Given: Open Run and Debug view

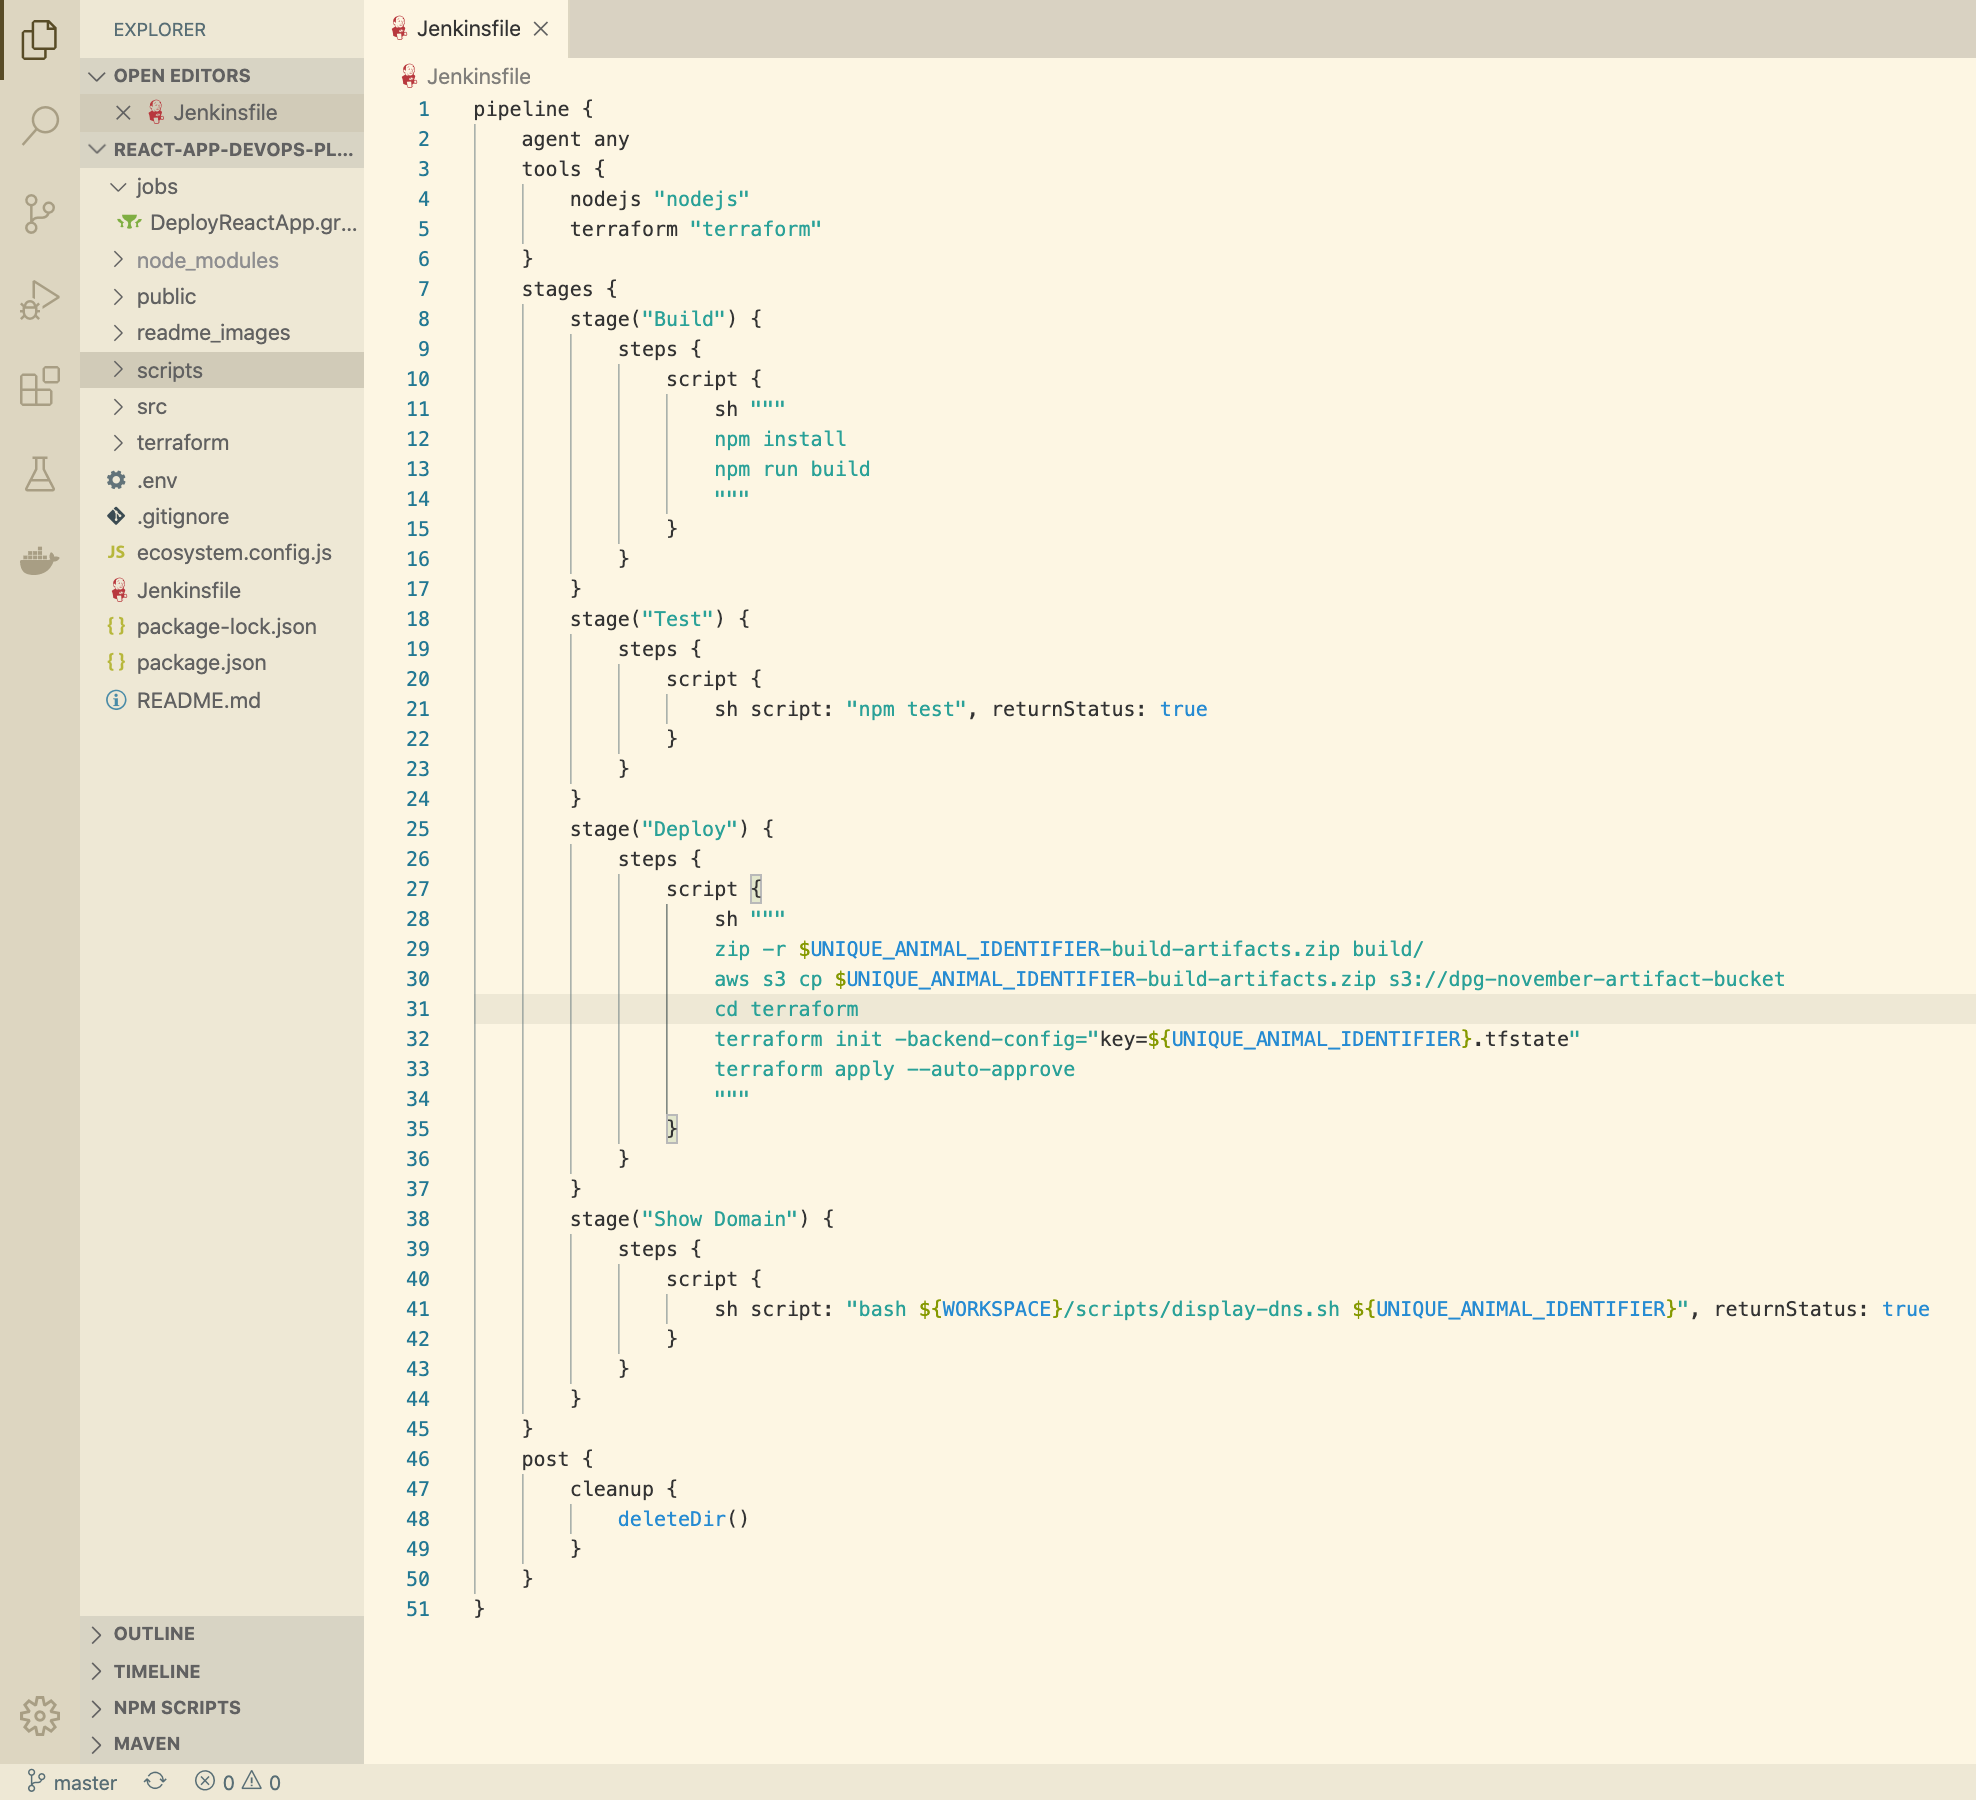Looking at the screenshot, I should pyautogui.click(x=40, y=299).
